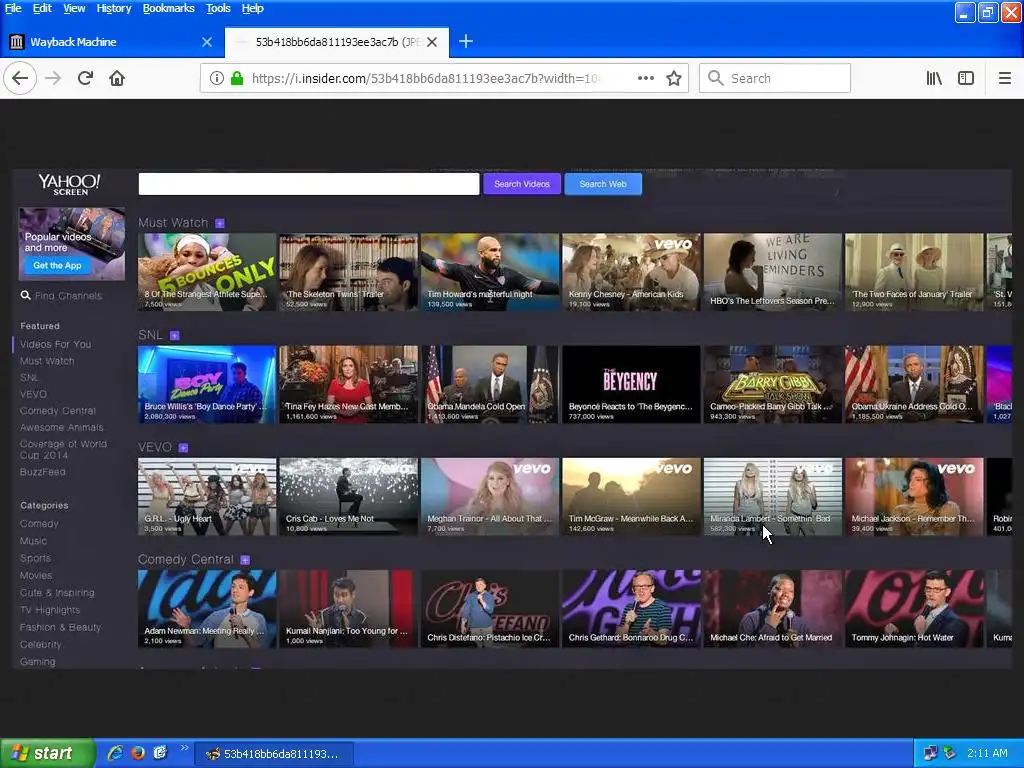Click the green padlock security icon
This screenshot has width=1024, height=768.
[x=237, y=78]
